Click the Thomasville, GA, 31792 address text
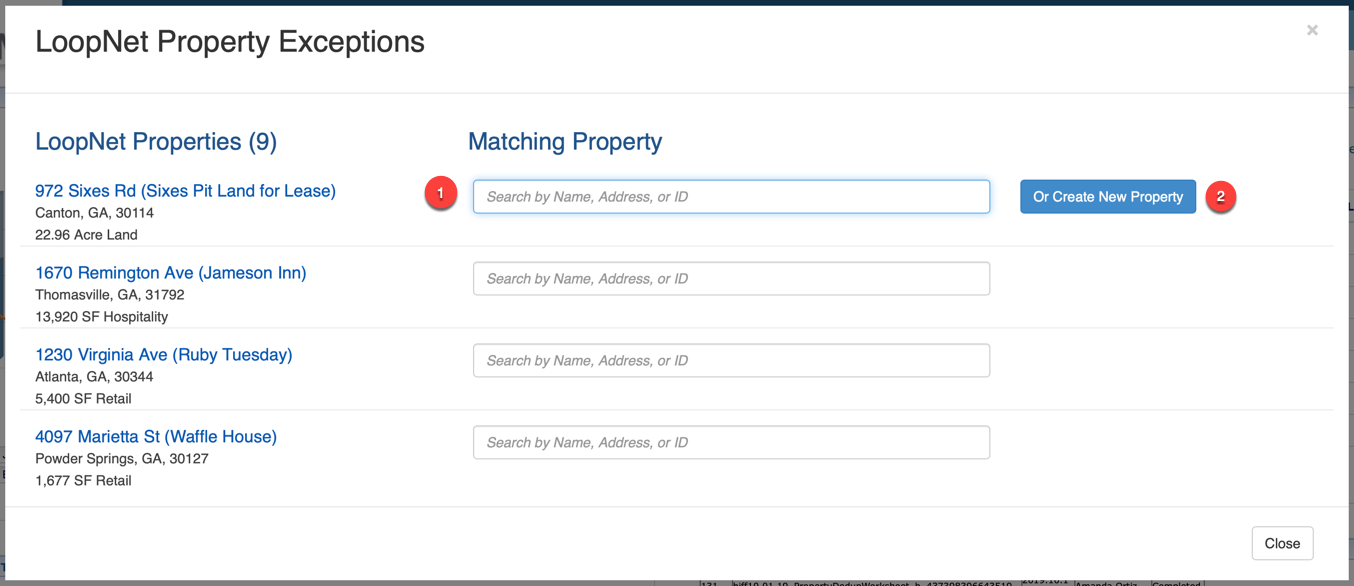 109,295
